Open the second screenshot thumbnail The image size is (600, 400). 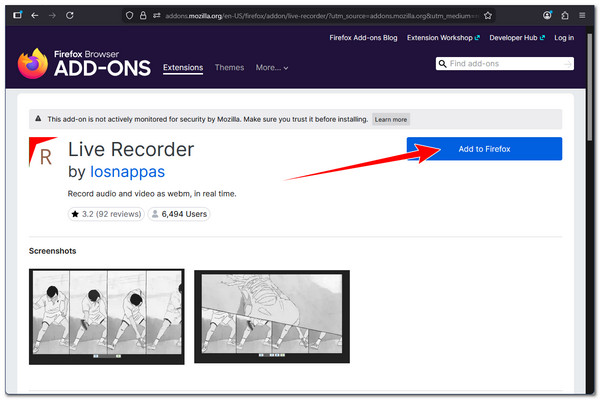click(x=272, y=317)
